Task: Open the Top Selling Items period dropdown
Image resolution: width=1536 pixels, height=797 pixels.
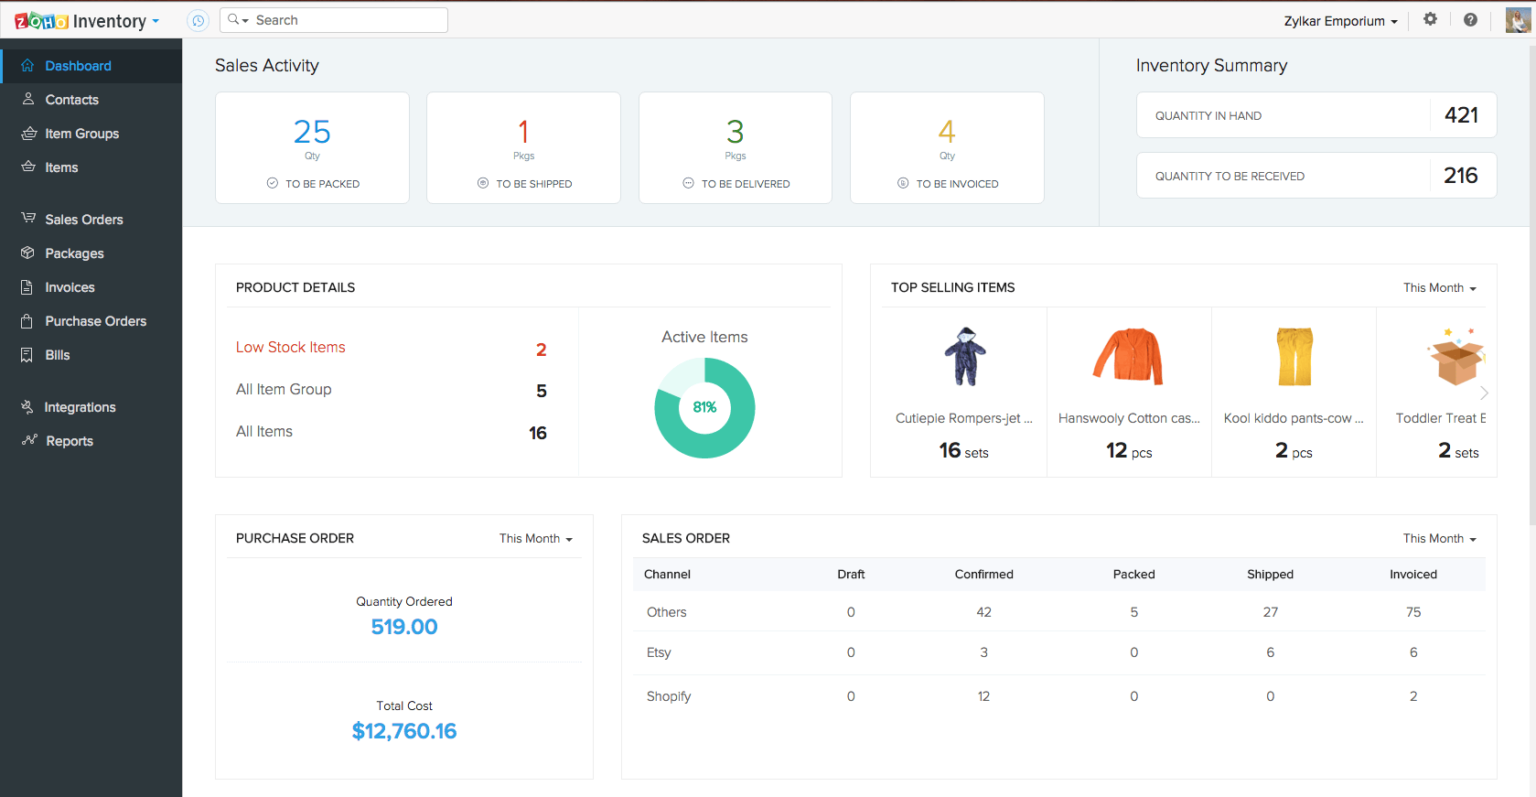Action: click(1438, 287)
